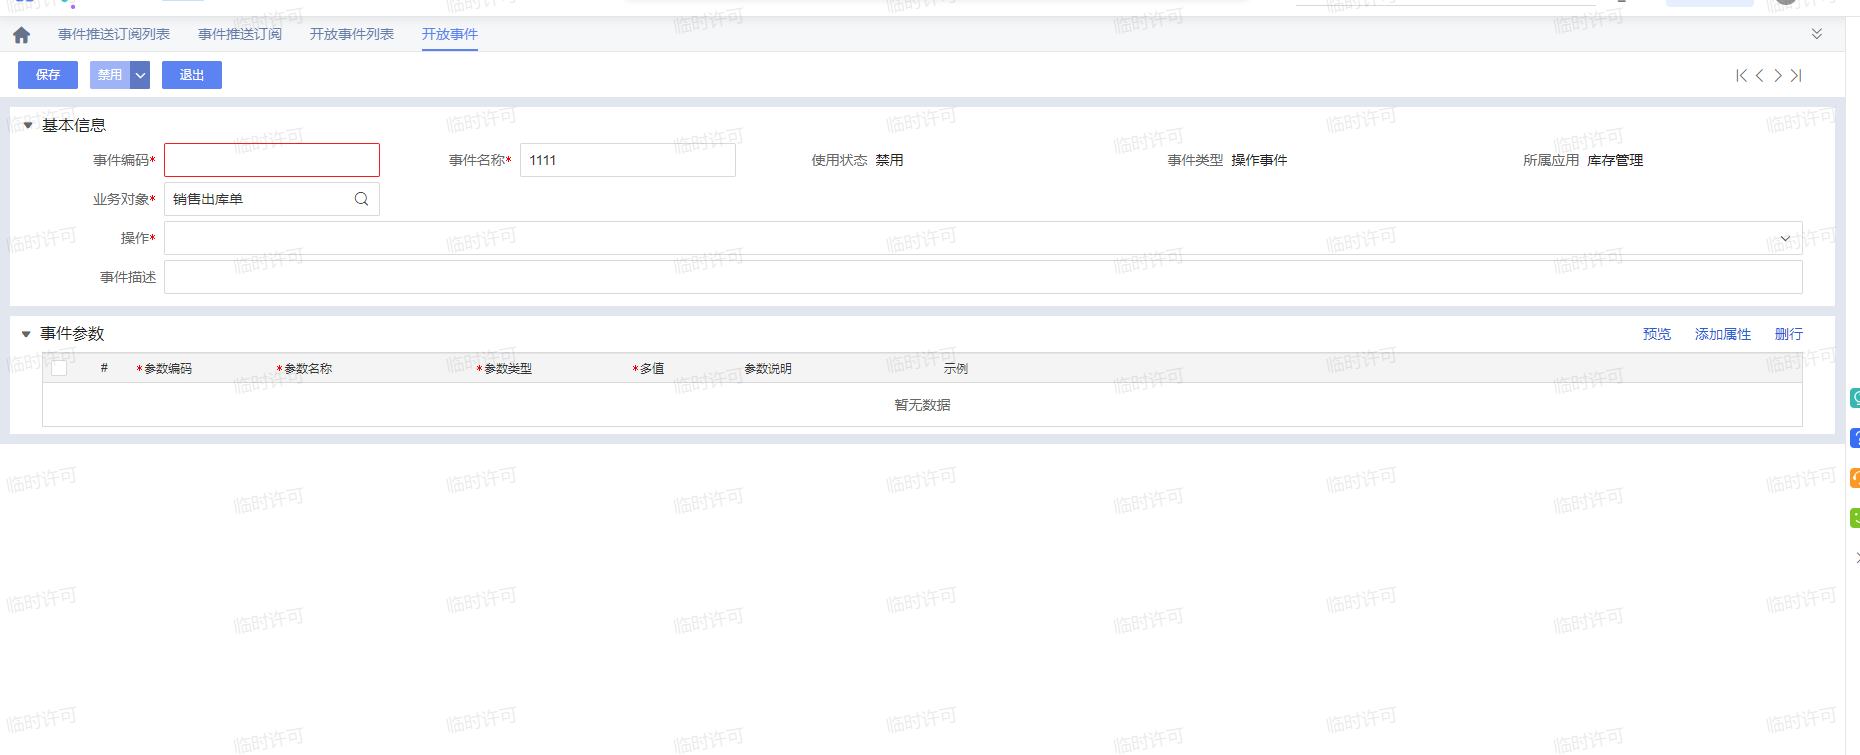Go to the next record
Screen dimensions: 1860x755
(1778, 75)
